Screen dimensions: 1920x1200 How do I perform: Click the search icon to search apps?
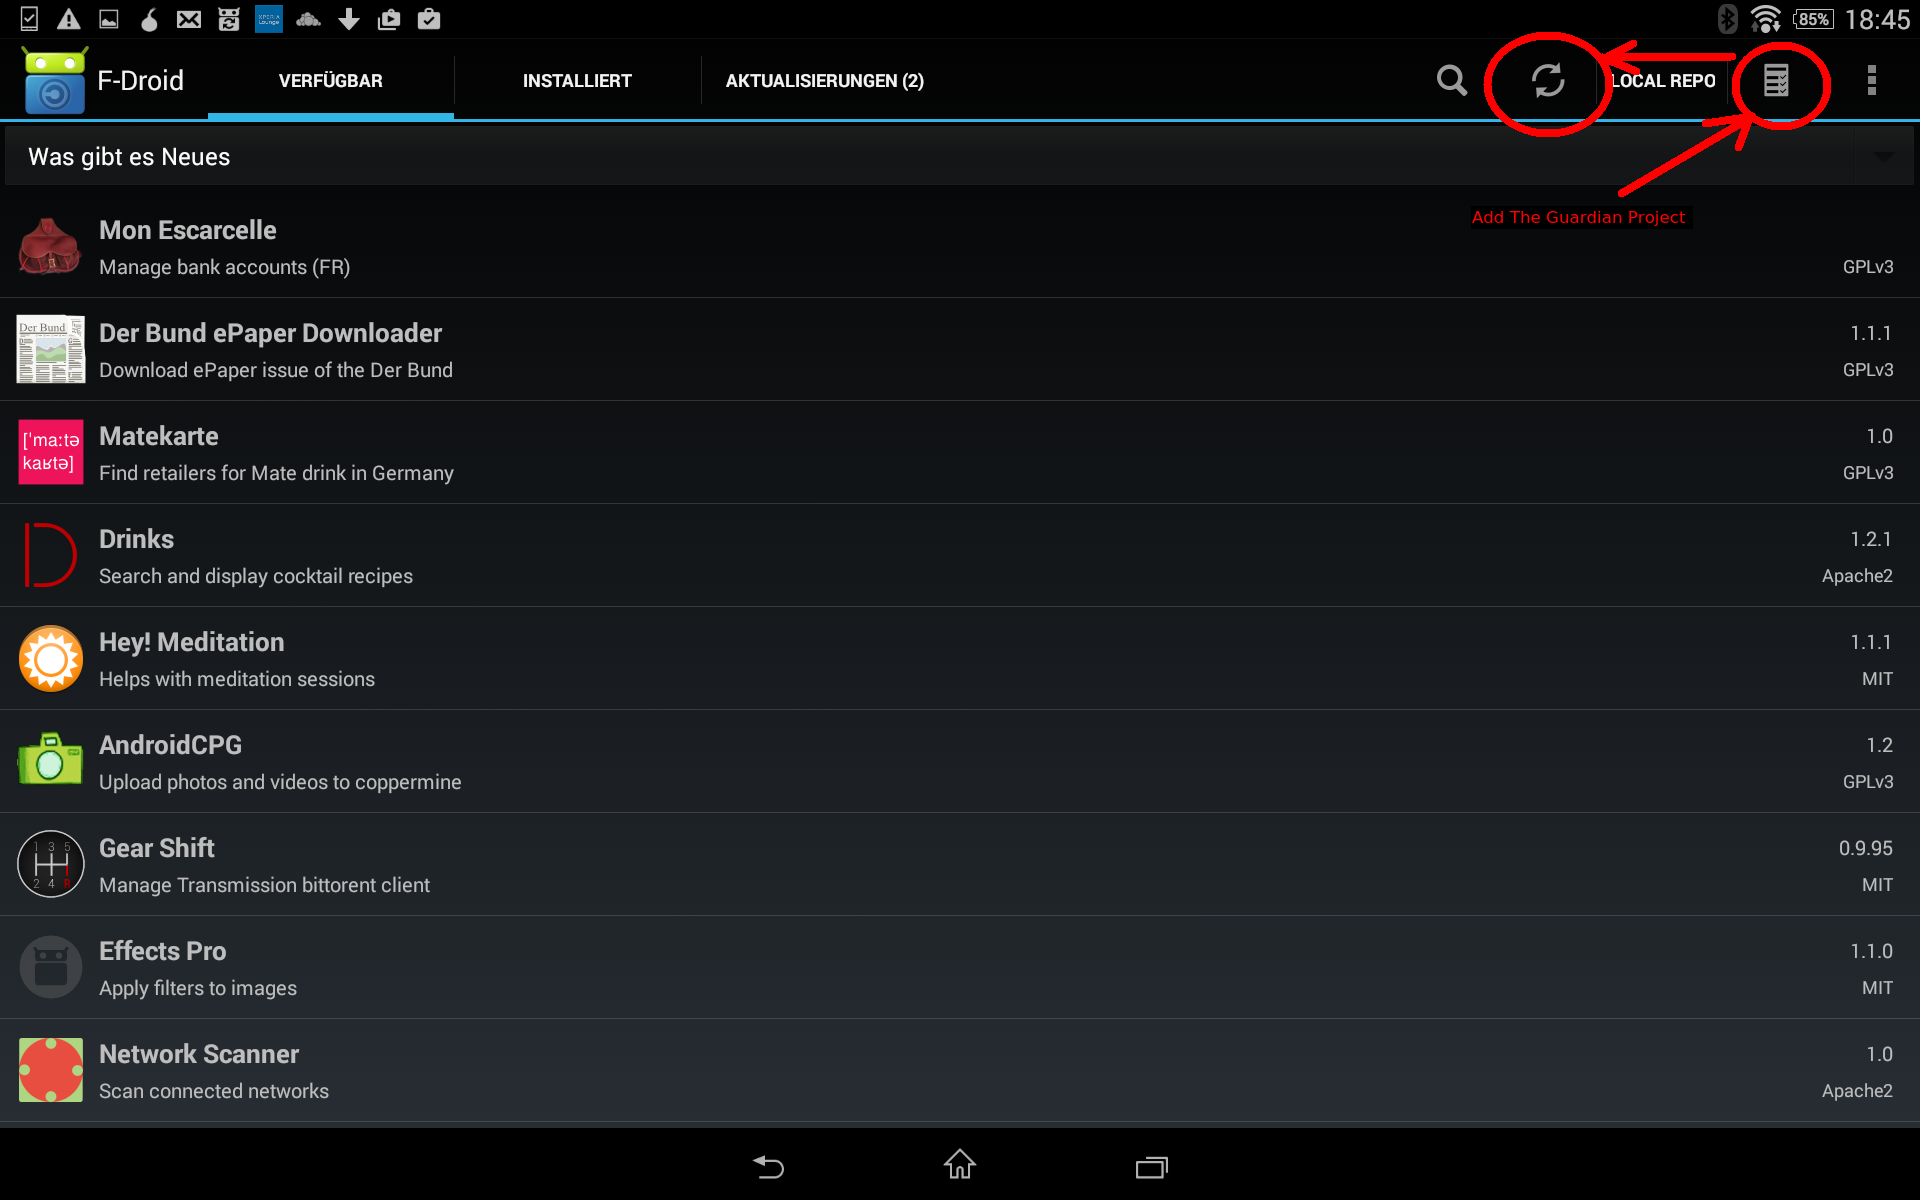pos(1450,79)
